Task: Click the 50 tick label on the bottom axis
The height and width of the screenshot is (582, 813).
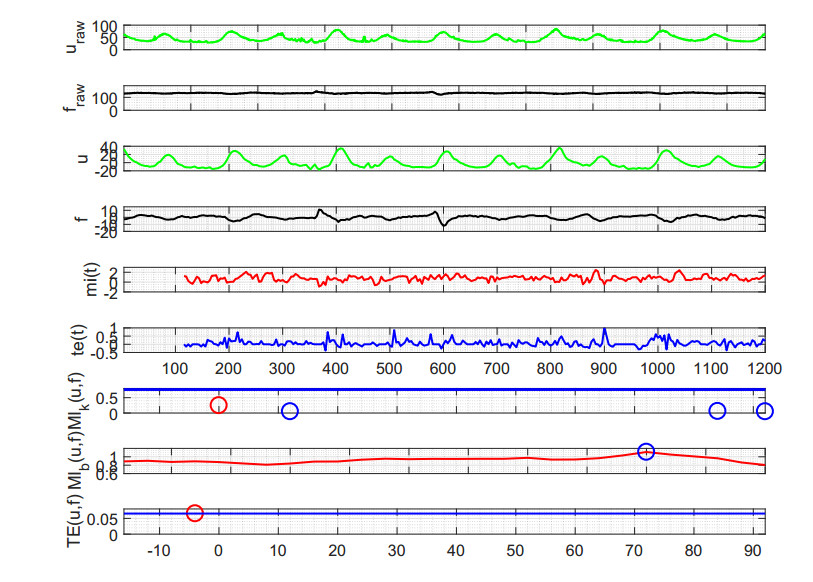Action: (x=515, y=551)
